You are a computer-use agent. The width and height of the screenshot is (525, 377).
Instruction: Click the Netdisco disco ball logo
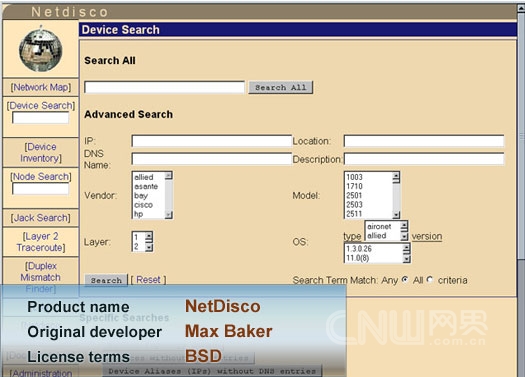(41, 50)
